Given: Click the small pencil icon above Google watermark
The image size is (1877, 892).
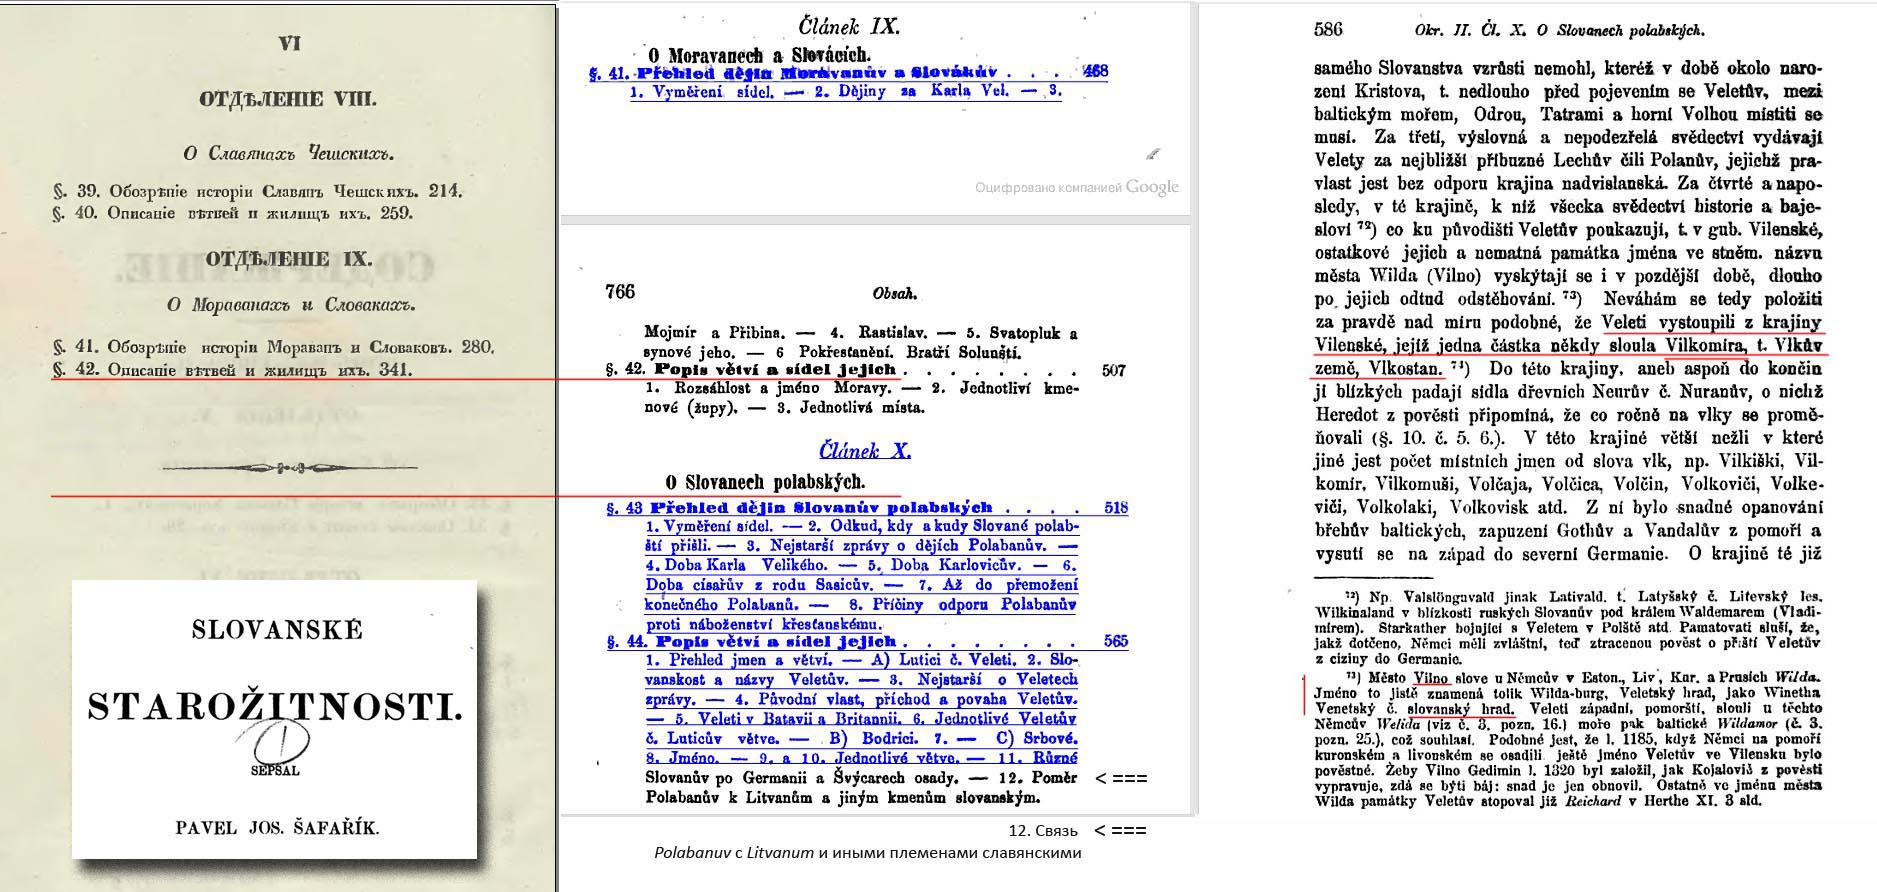Looking at the screenshot, I should 1153,154.
